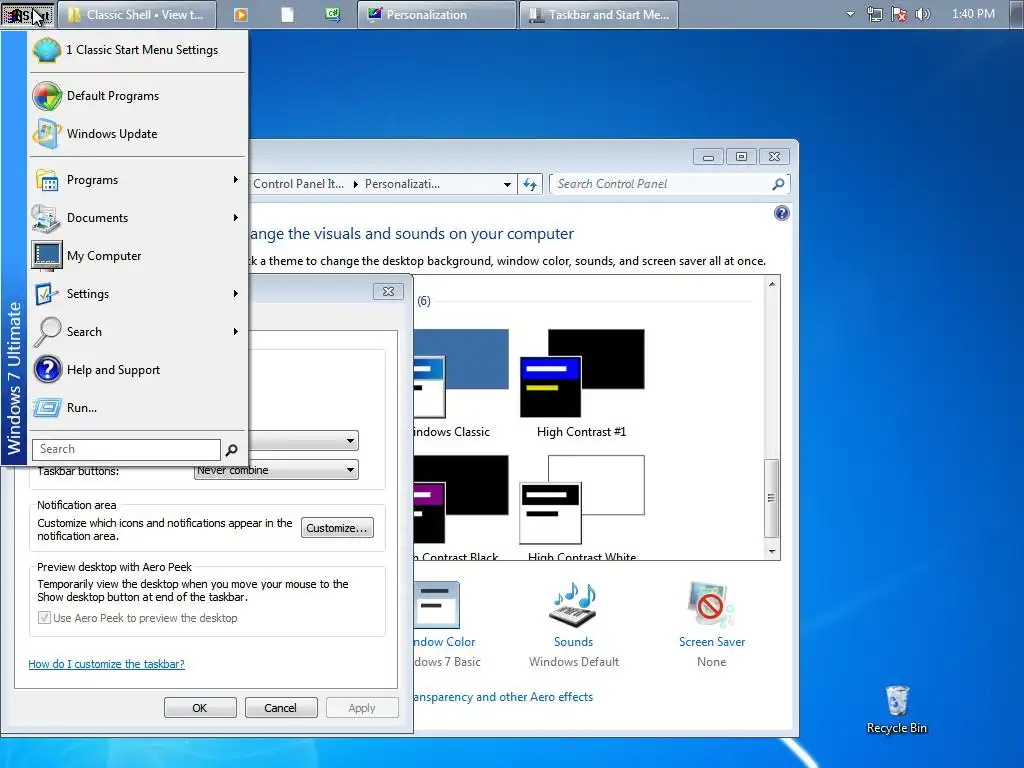Select Help and Support menu entry
This screenshot has width=1024, height=768.
(x=137, y=370)
